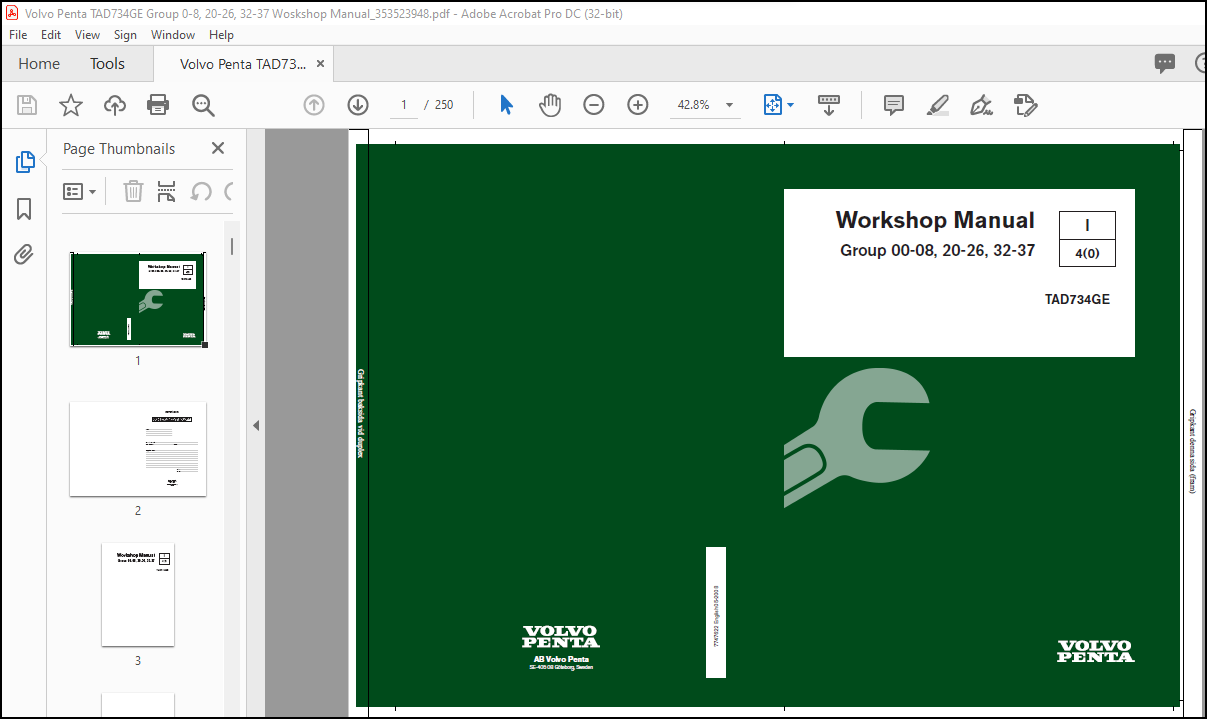Switch to the Tools tab
Viewport: 1207px width, 719px height.
click(x=107, y=63)
